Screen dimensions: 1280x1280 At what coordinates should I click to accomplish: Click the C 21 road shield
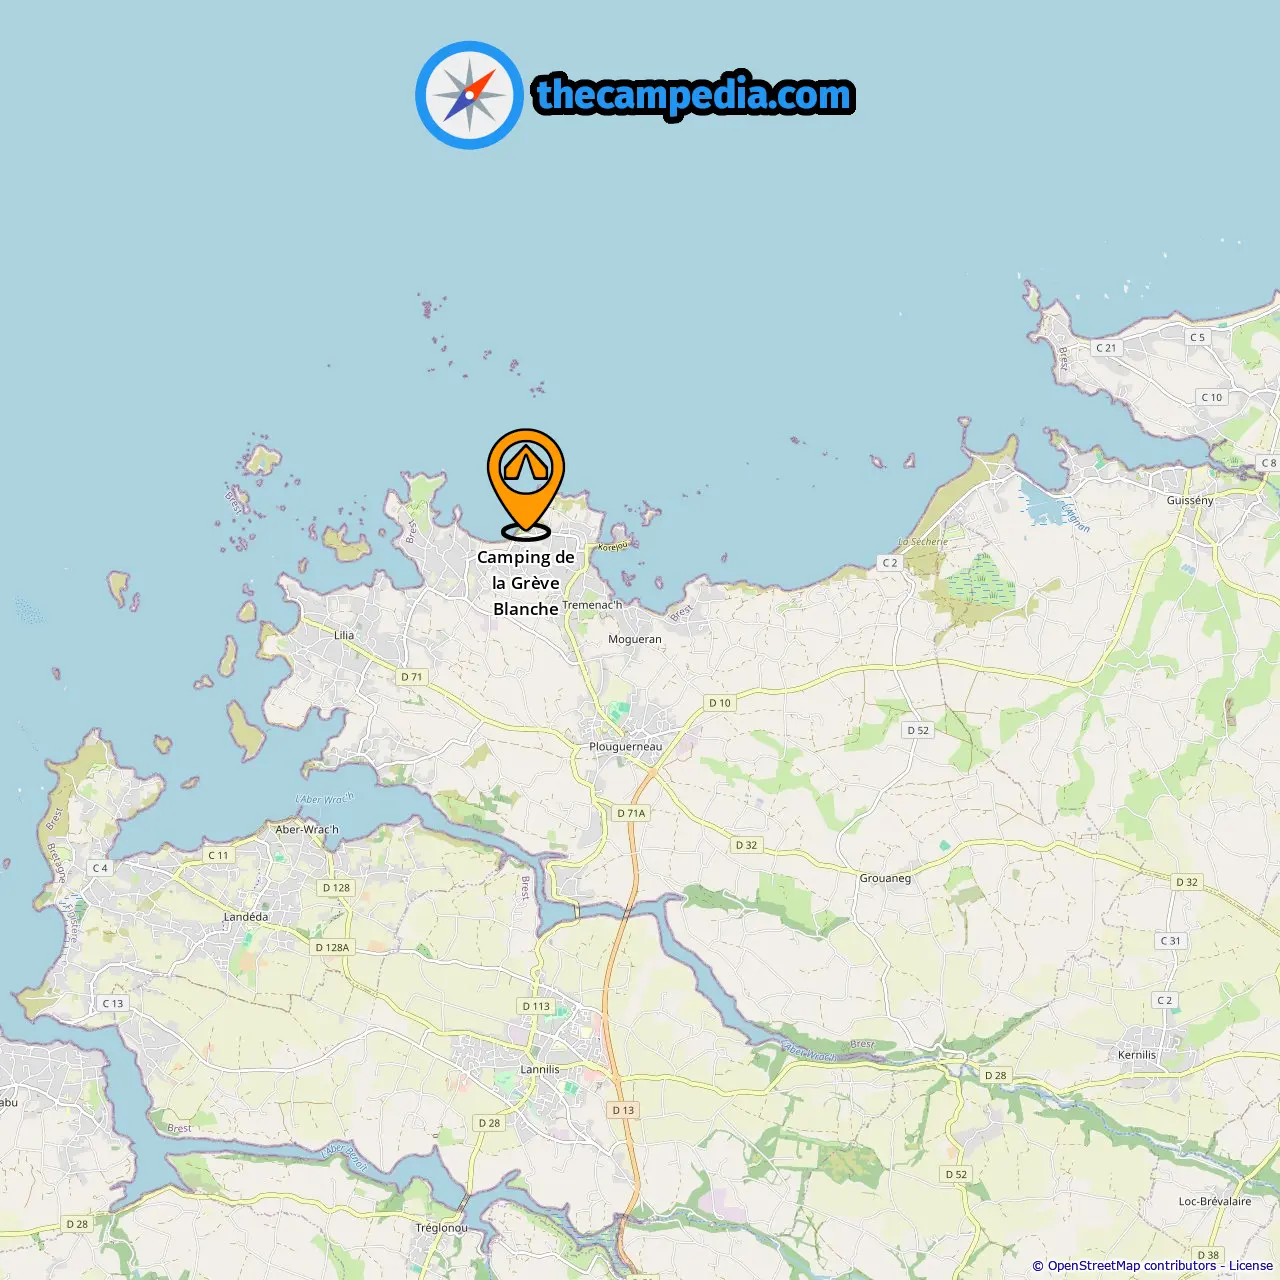[1106, 348]
